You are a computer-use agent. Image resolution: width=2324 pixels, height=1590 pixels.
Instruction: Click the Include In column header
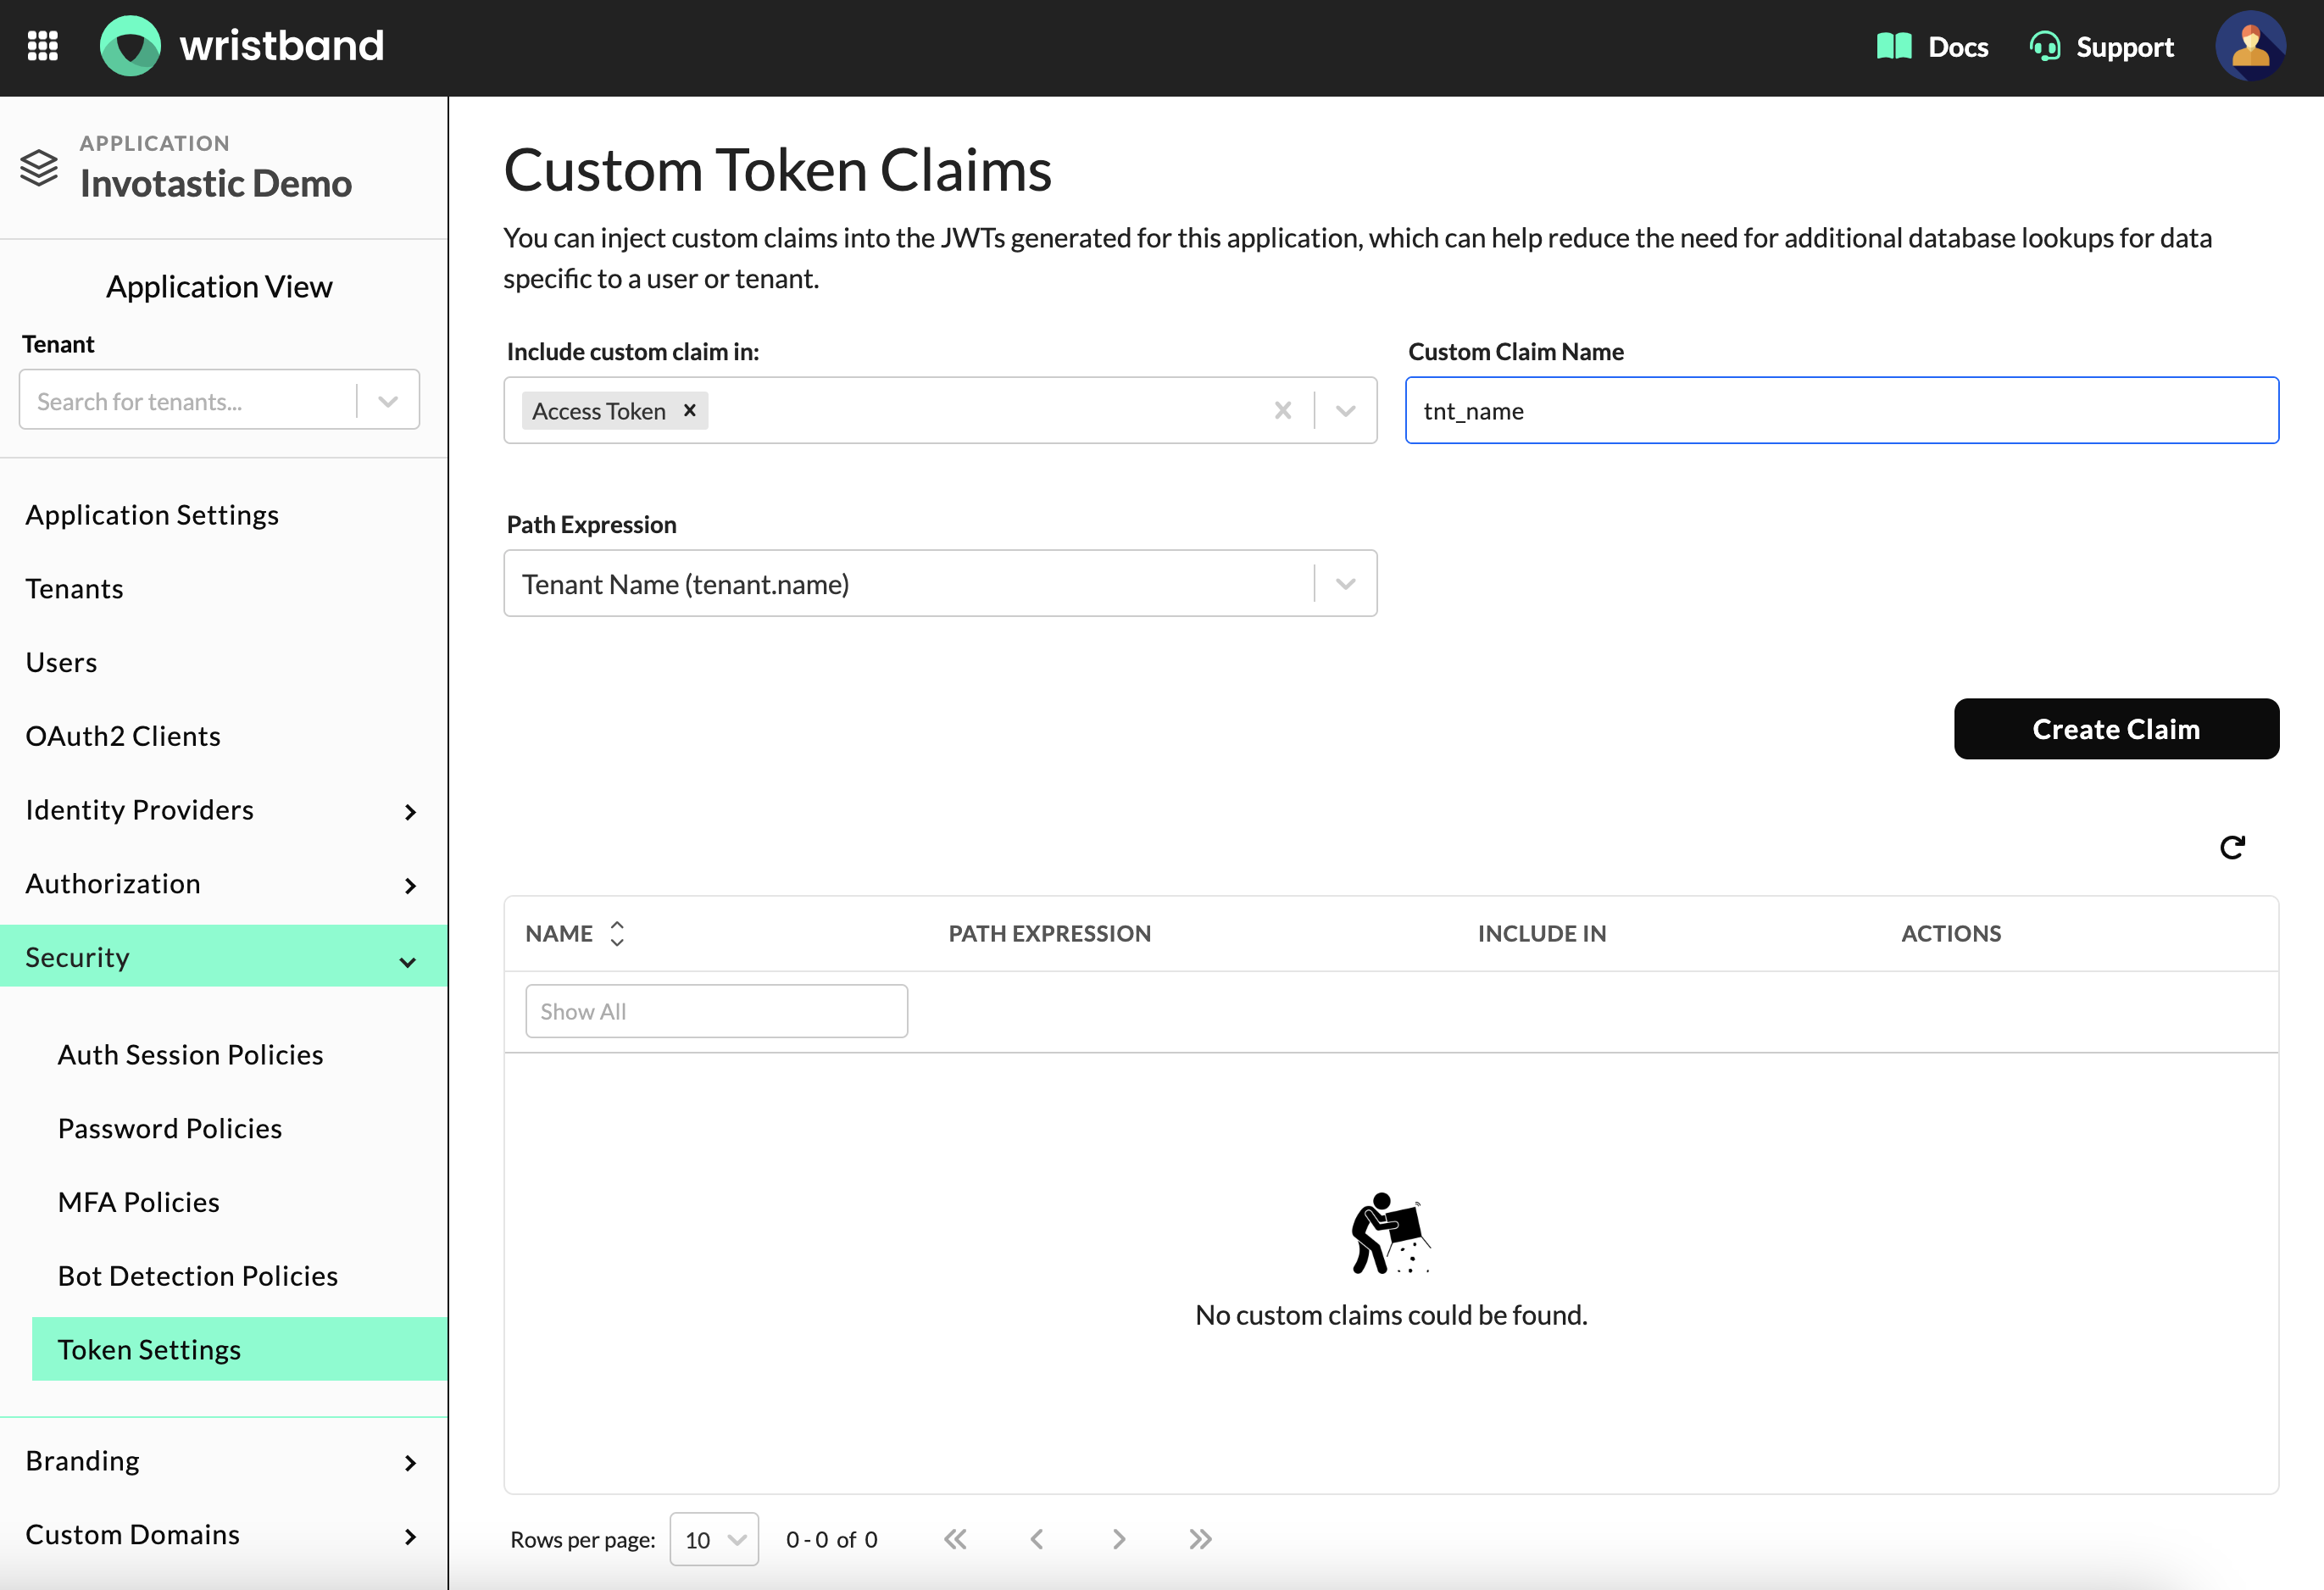(x=1542, y=933)
